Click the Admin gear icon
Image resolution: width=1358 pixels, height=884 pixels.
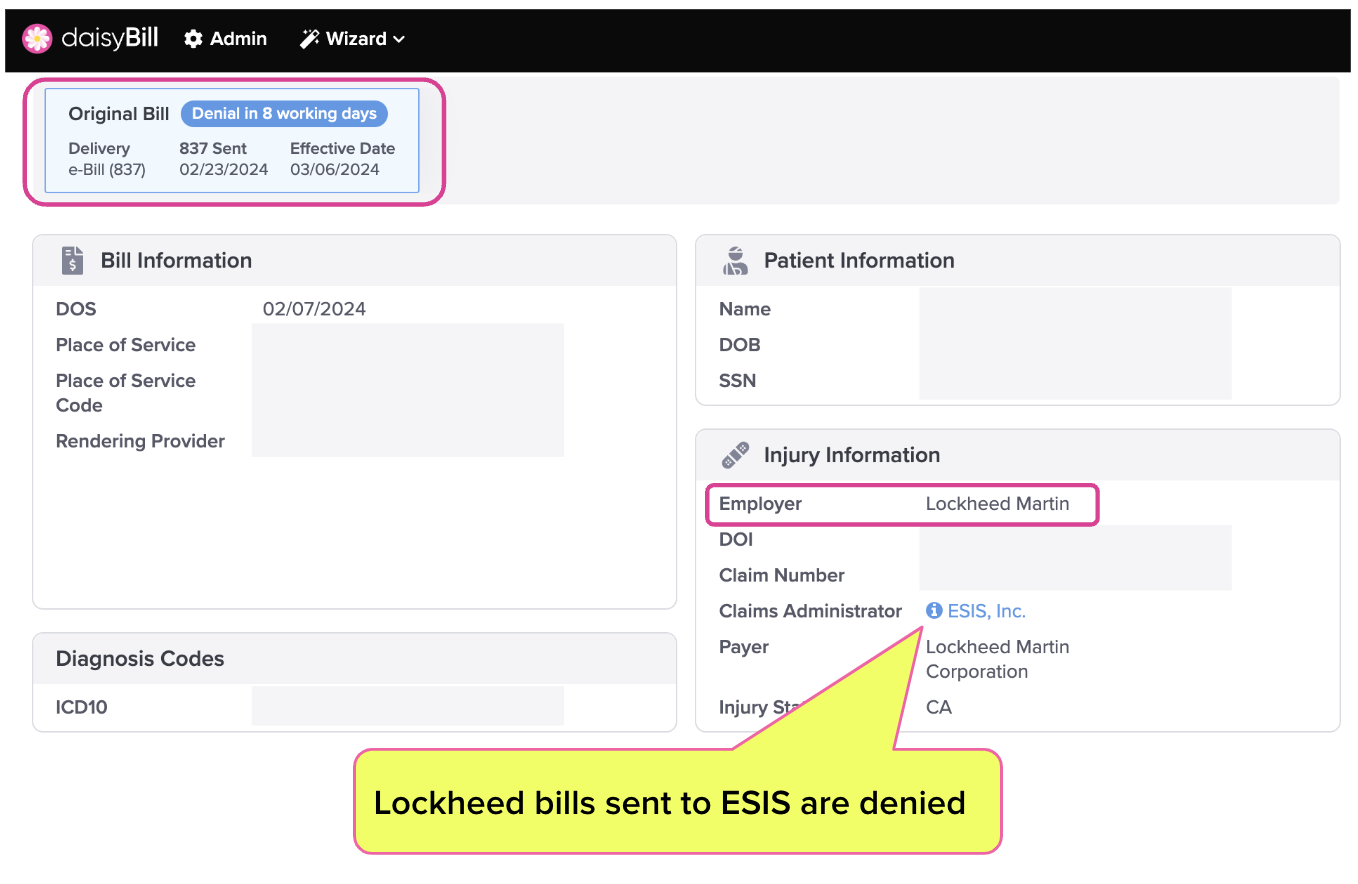194,39
